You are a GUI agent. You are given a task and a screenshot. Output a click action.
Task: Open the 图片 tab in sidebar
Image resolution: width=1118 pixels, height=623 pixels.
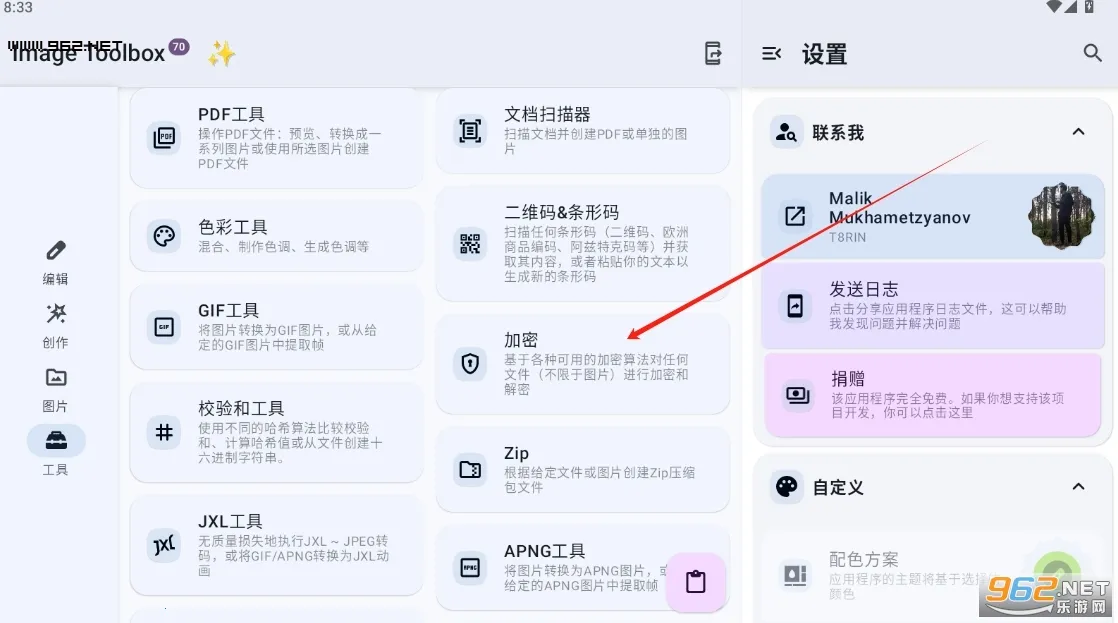coord(56,389)
